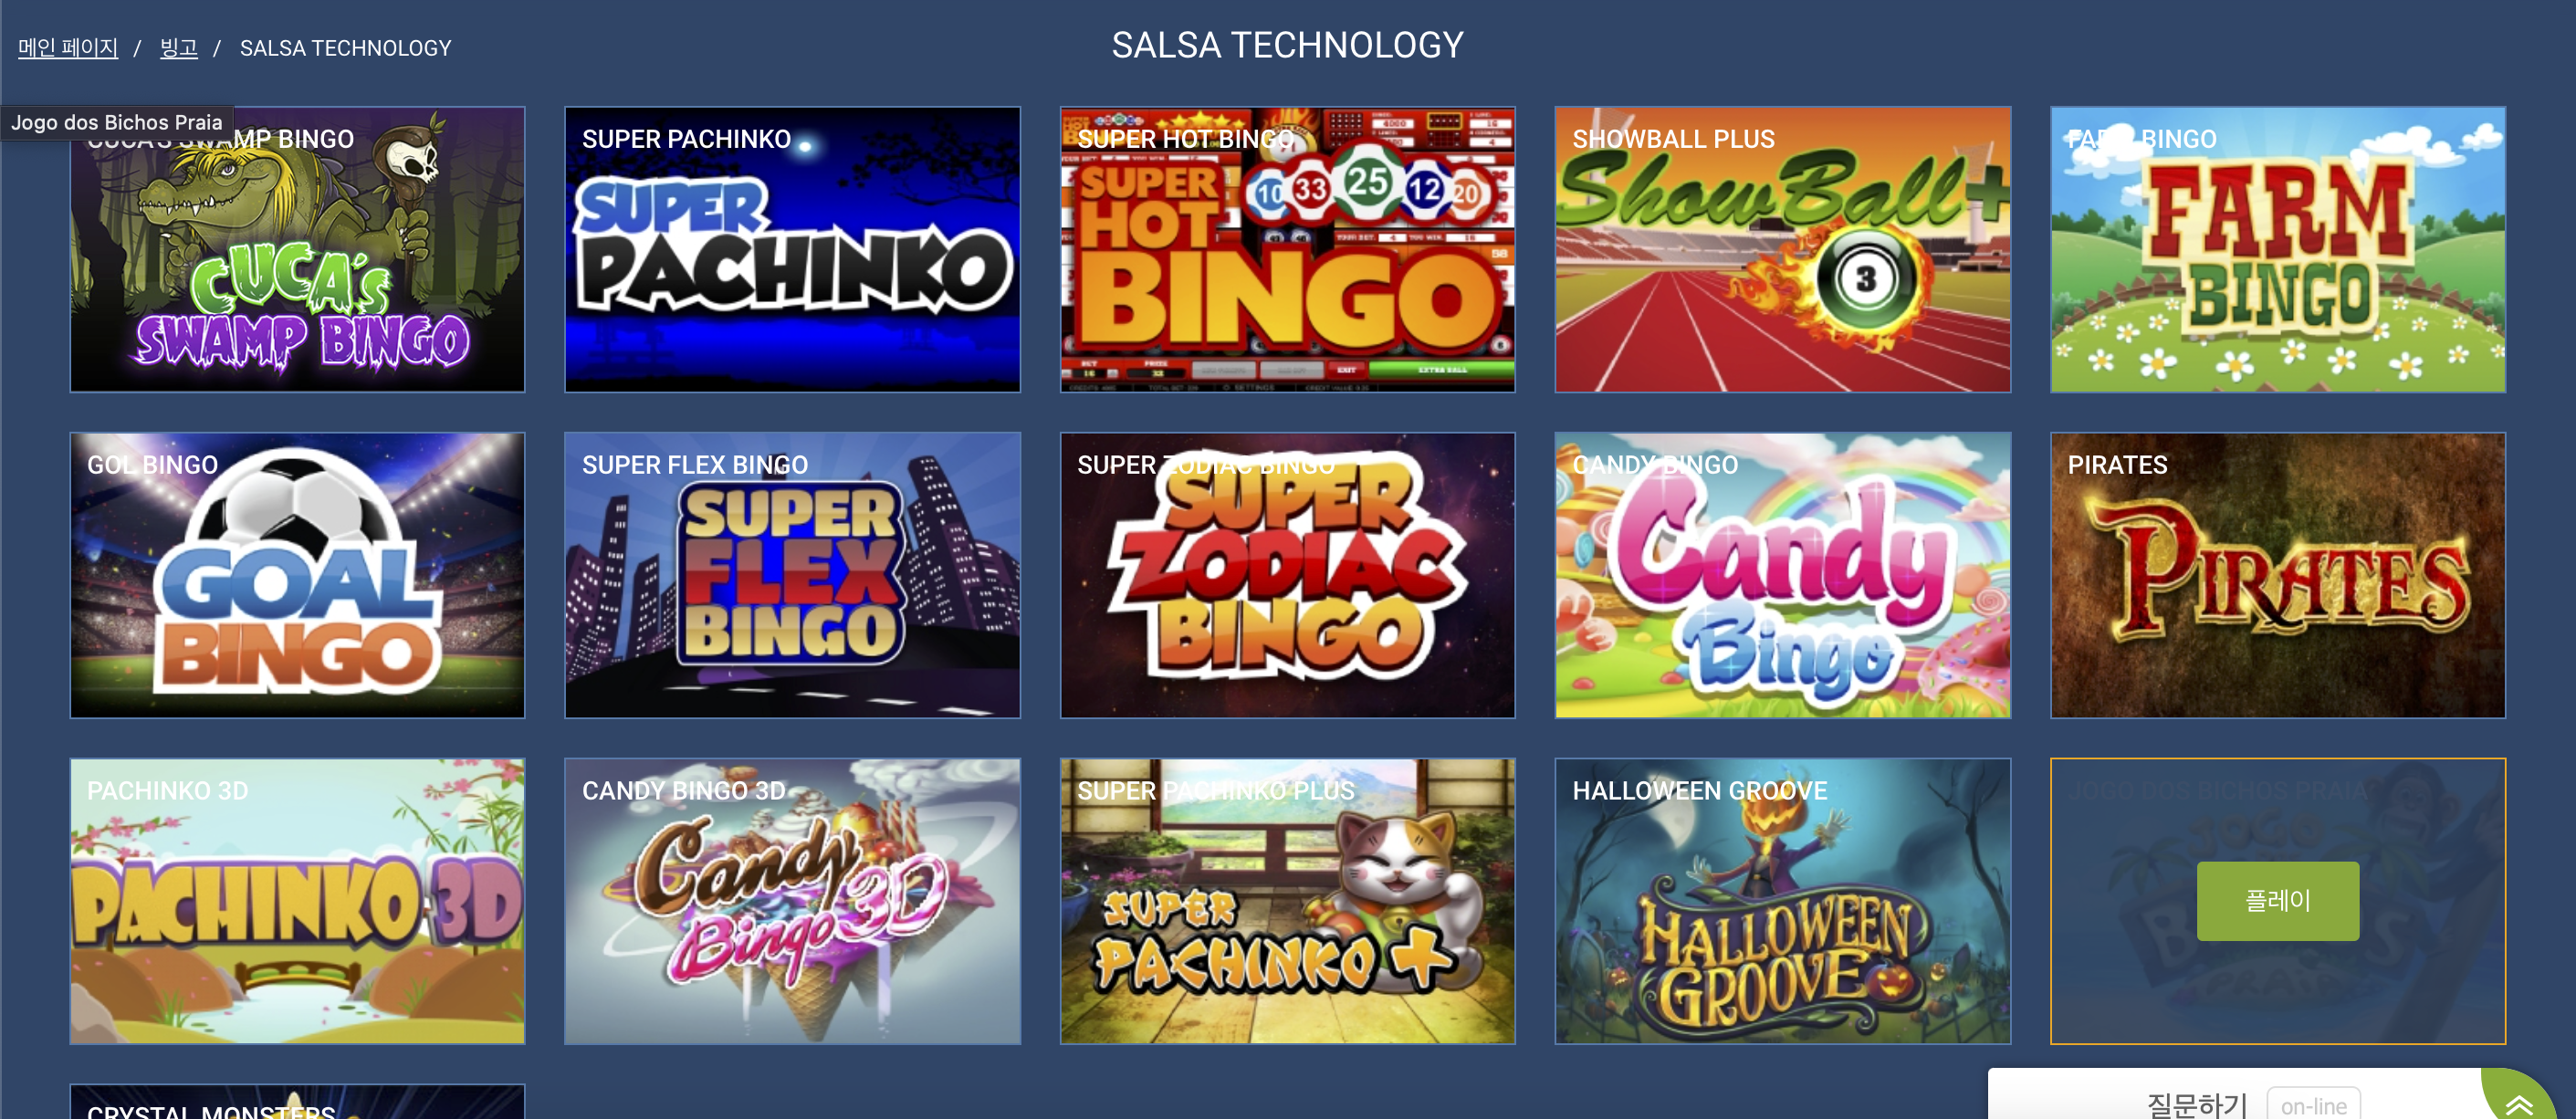Open the Cuca's Swamp Bingo game
The width and height of the screenshot is (2576, 1119).
click(x=297, y=249)
